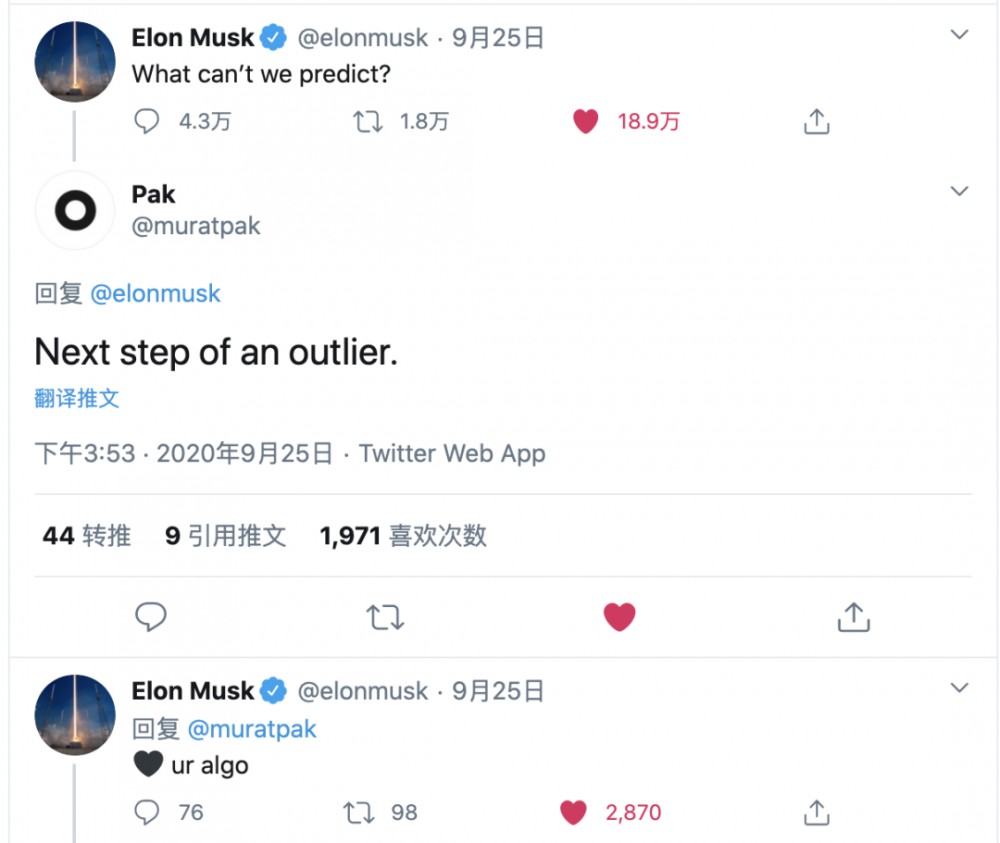Select the retweet icon on Pak's tweet

[385, 617]
